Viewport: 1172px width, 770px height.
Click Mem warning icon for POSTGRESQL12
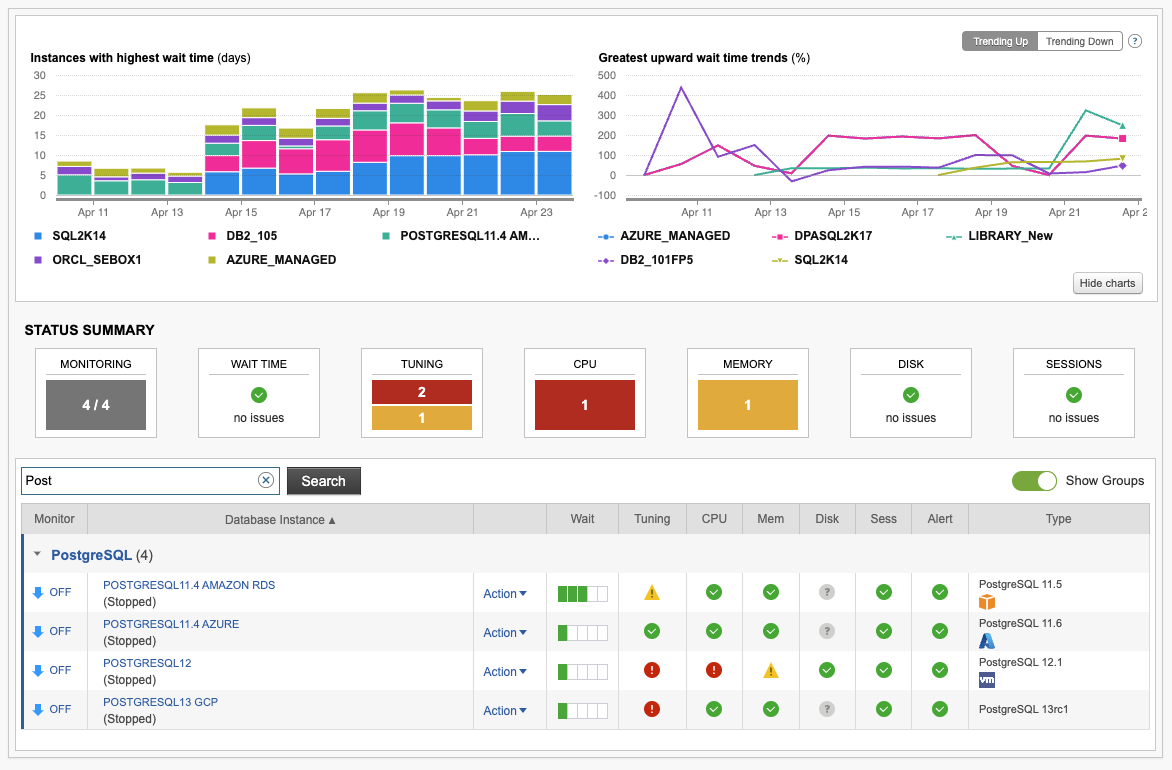[771, 671]
